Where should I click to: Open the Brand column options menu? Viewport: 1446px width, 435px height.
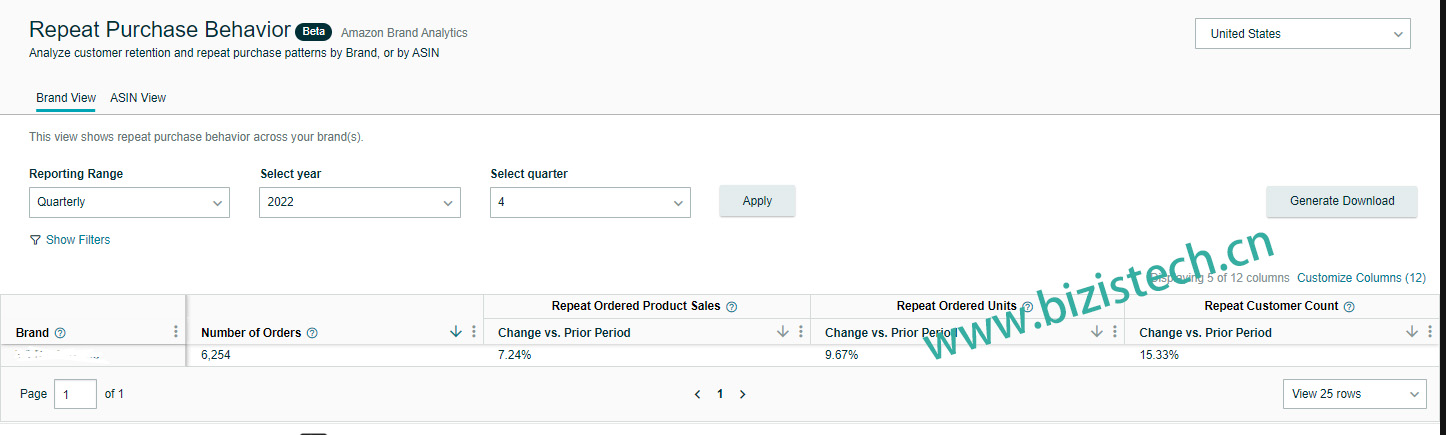pos(176,332)
